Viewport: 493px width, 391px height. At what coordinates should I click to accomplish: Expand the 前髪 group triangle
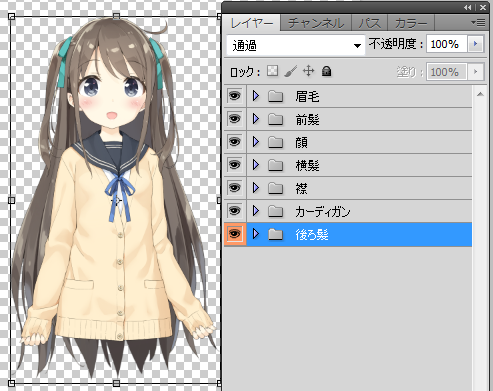pos(256,119)
